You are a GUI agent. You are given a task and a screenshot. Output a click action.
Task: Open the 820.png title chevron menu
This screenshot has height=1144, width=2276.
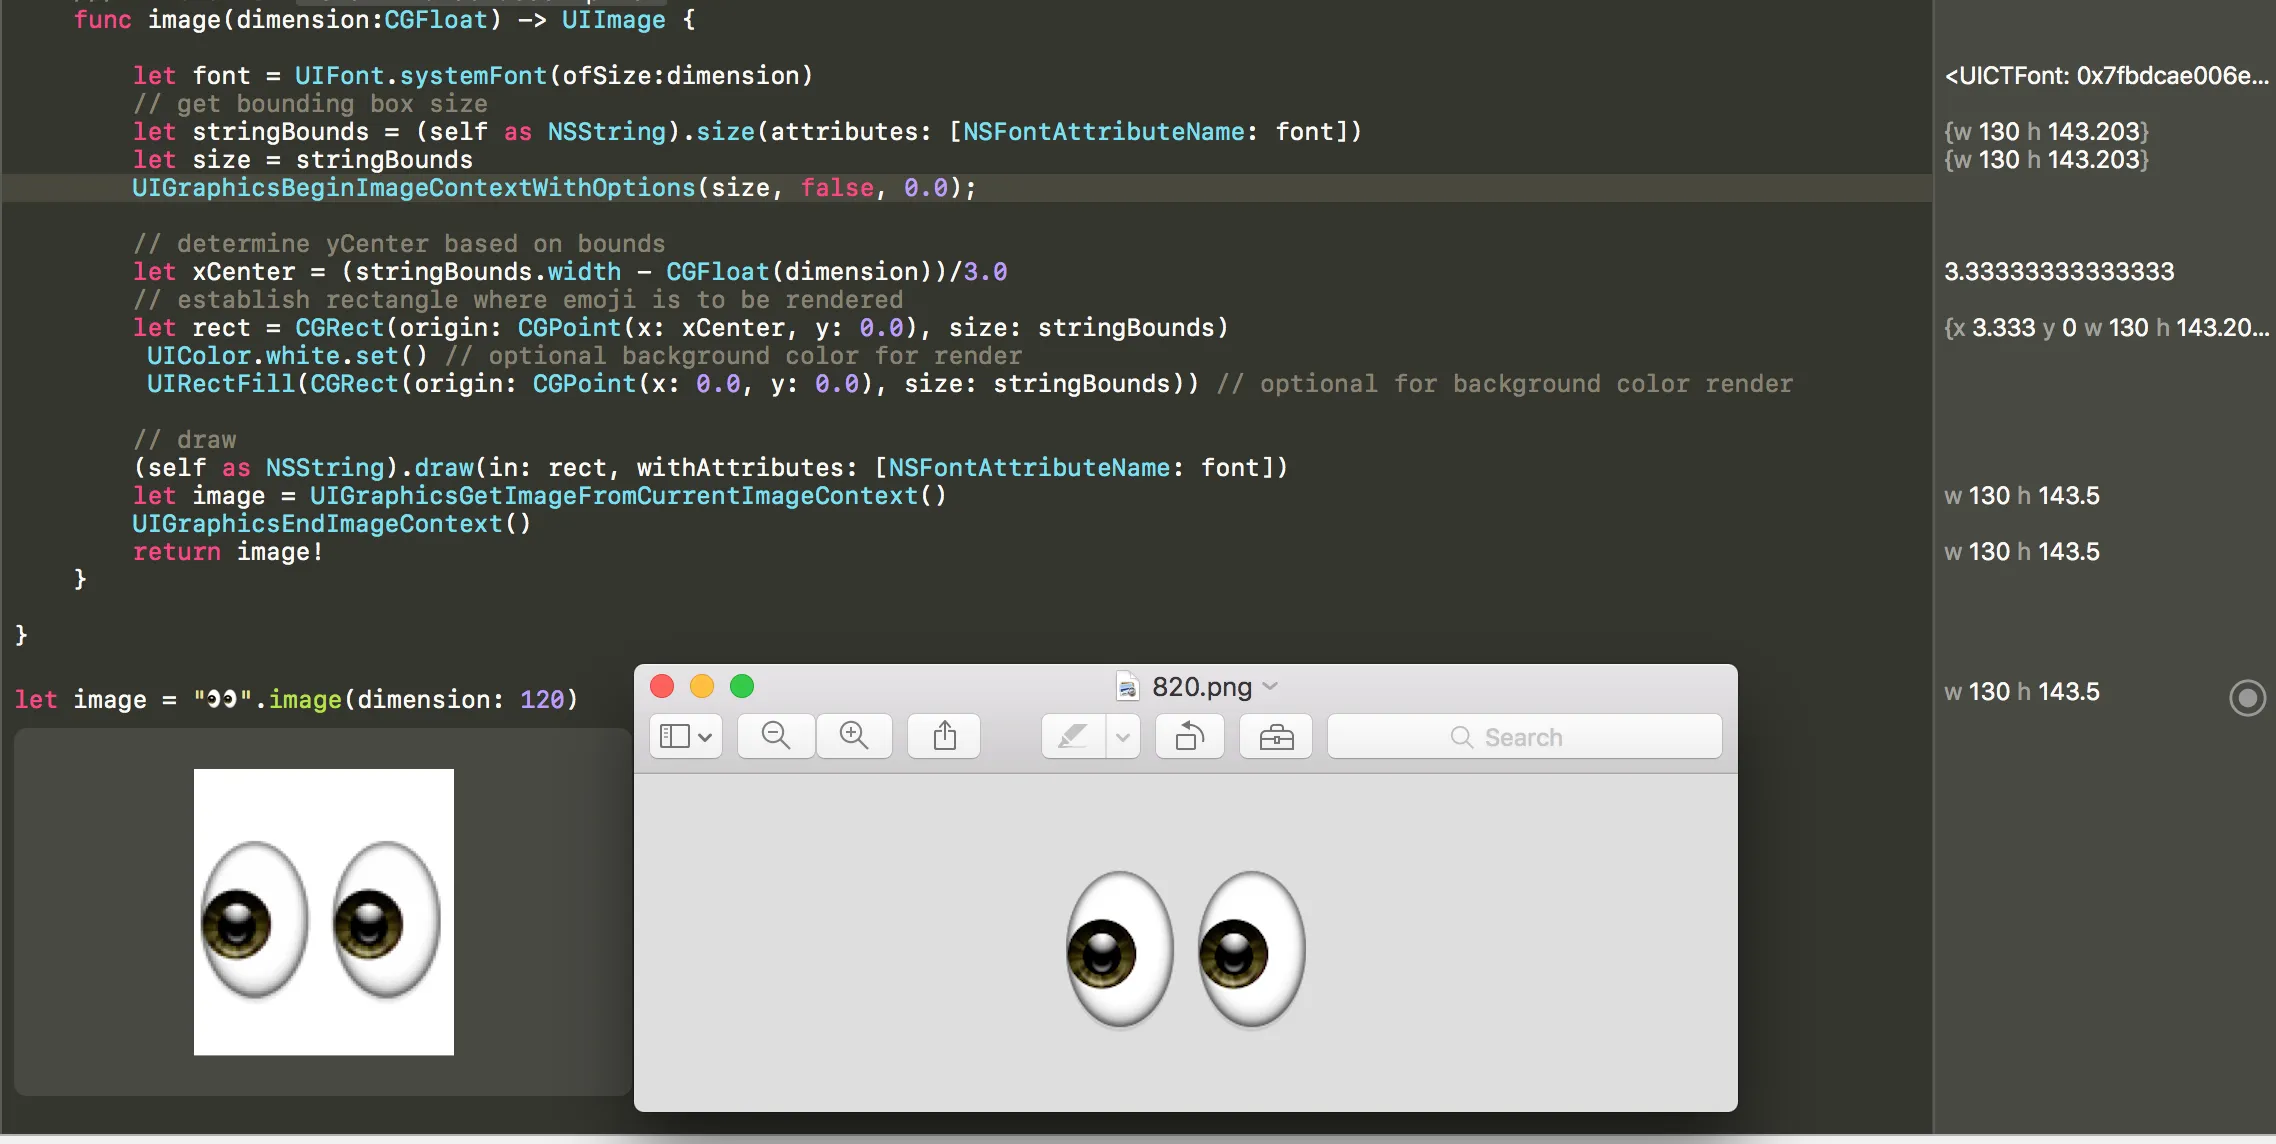click(x=1271, y=686)
